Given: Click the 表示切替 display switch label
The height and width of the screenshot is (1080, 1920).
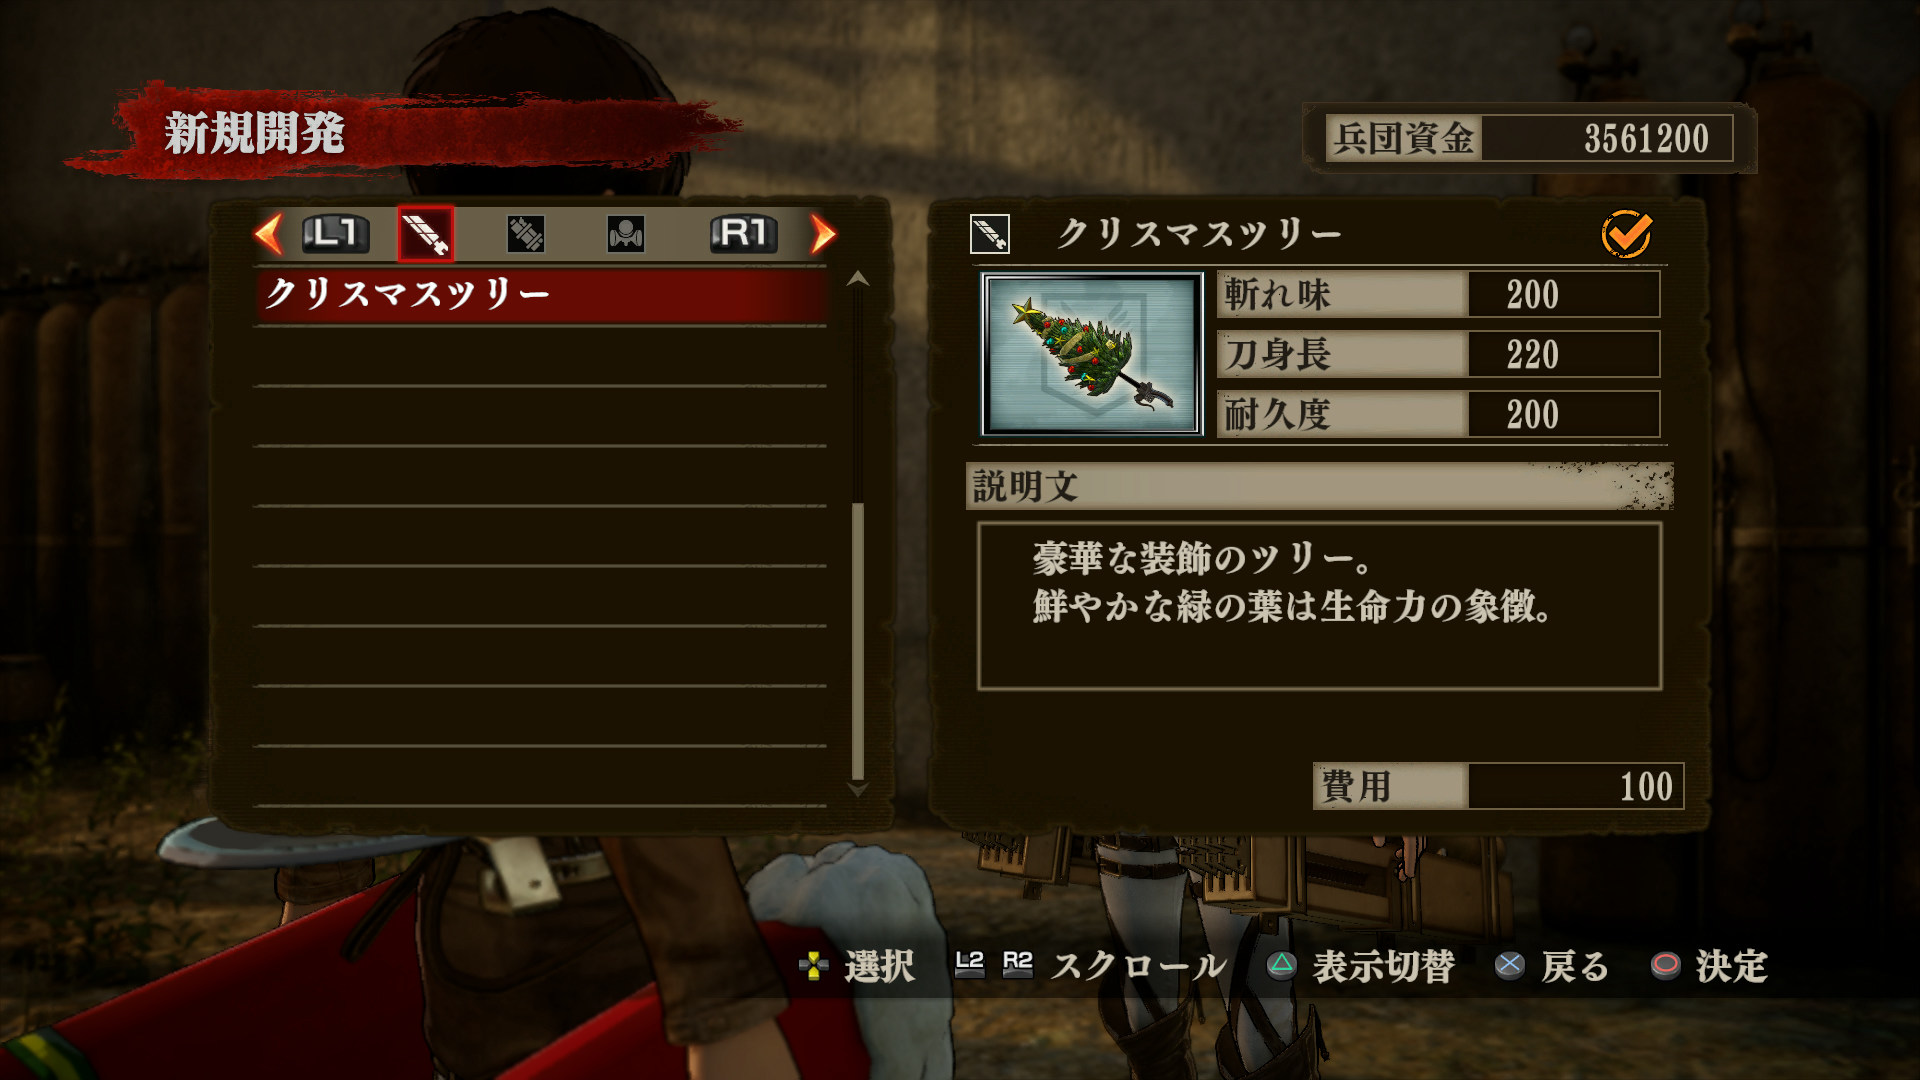Looking at the screenshot, I should (1383, 966).
